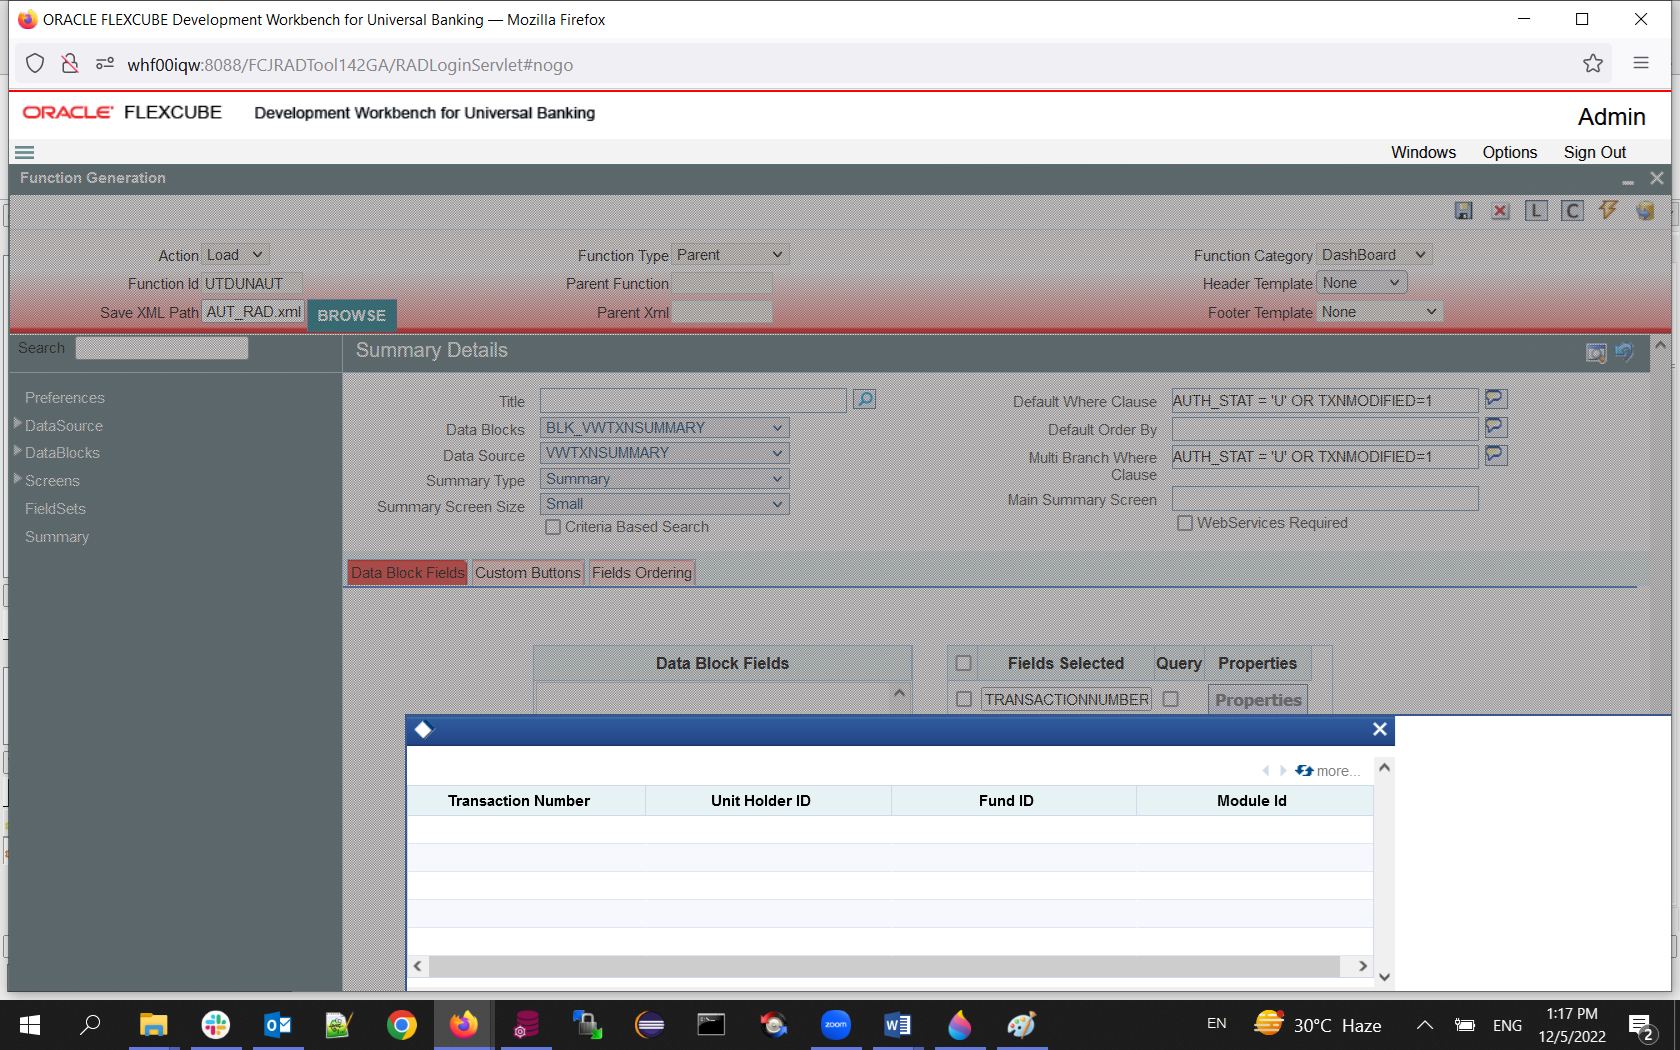Open the Header Template dropdown
The width and height of the screenshot is (1680, 1050).
click(1362, 283)
